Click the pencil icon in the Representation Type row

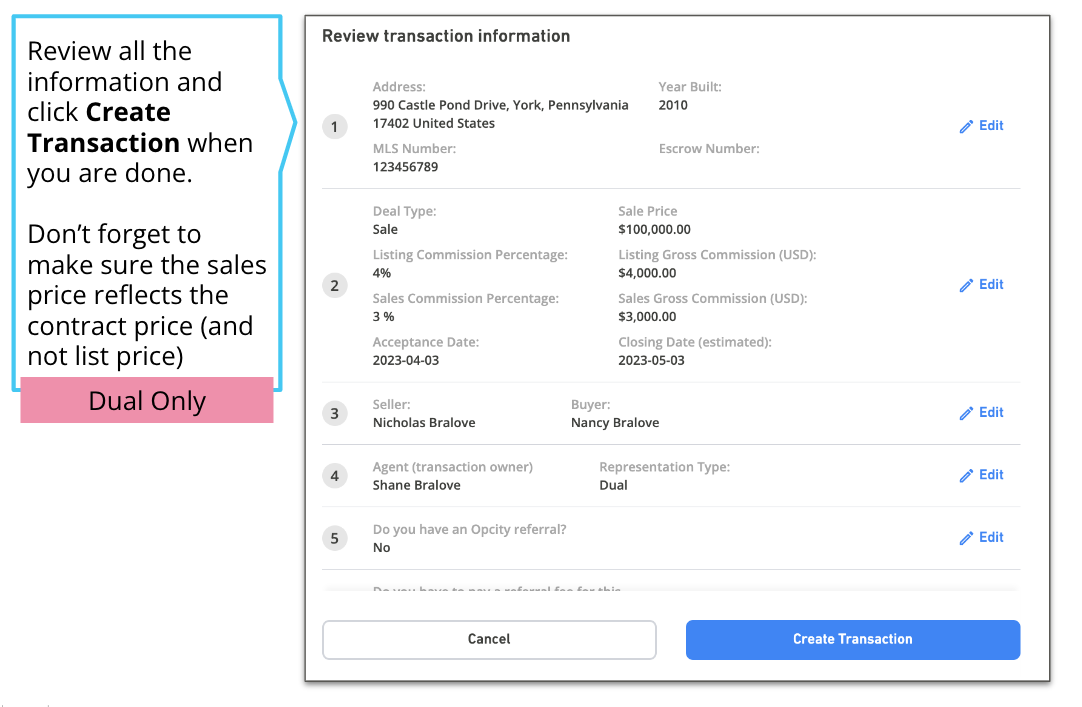pyautogui.click(x=966, y=475)
